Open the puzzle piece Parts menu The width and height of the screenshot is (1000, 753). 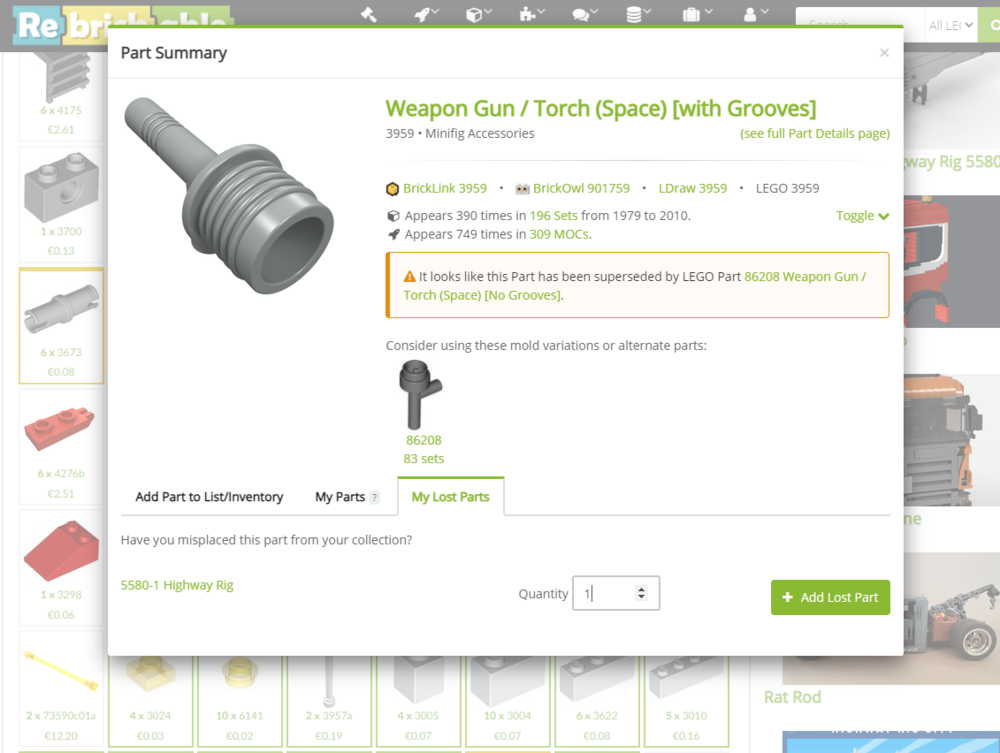click(x=531, y=14)
